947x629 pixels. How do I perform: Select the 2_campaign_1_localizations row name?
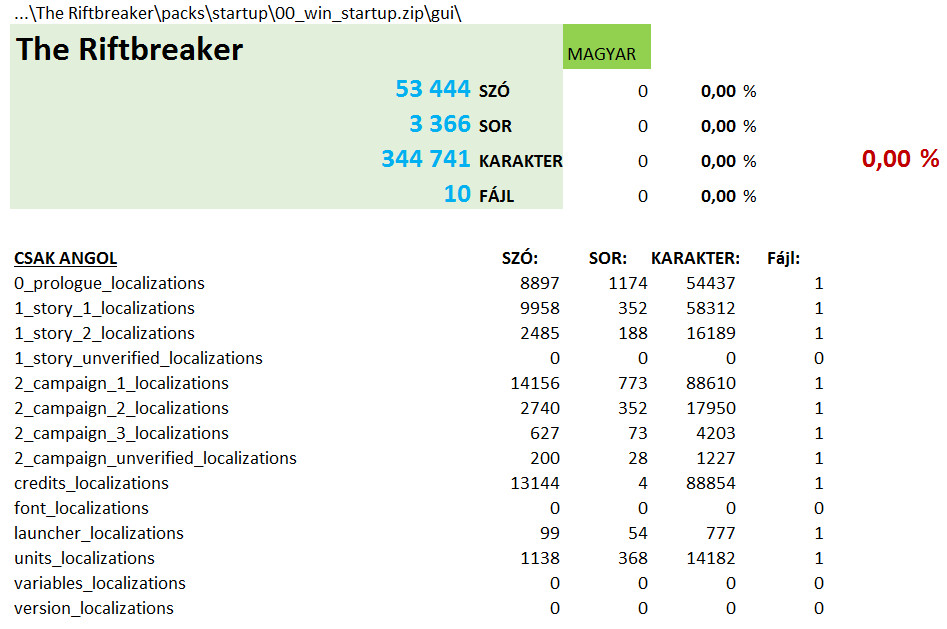click(121, 383)
